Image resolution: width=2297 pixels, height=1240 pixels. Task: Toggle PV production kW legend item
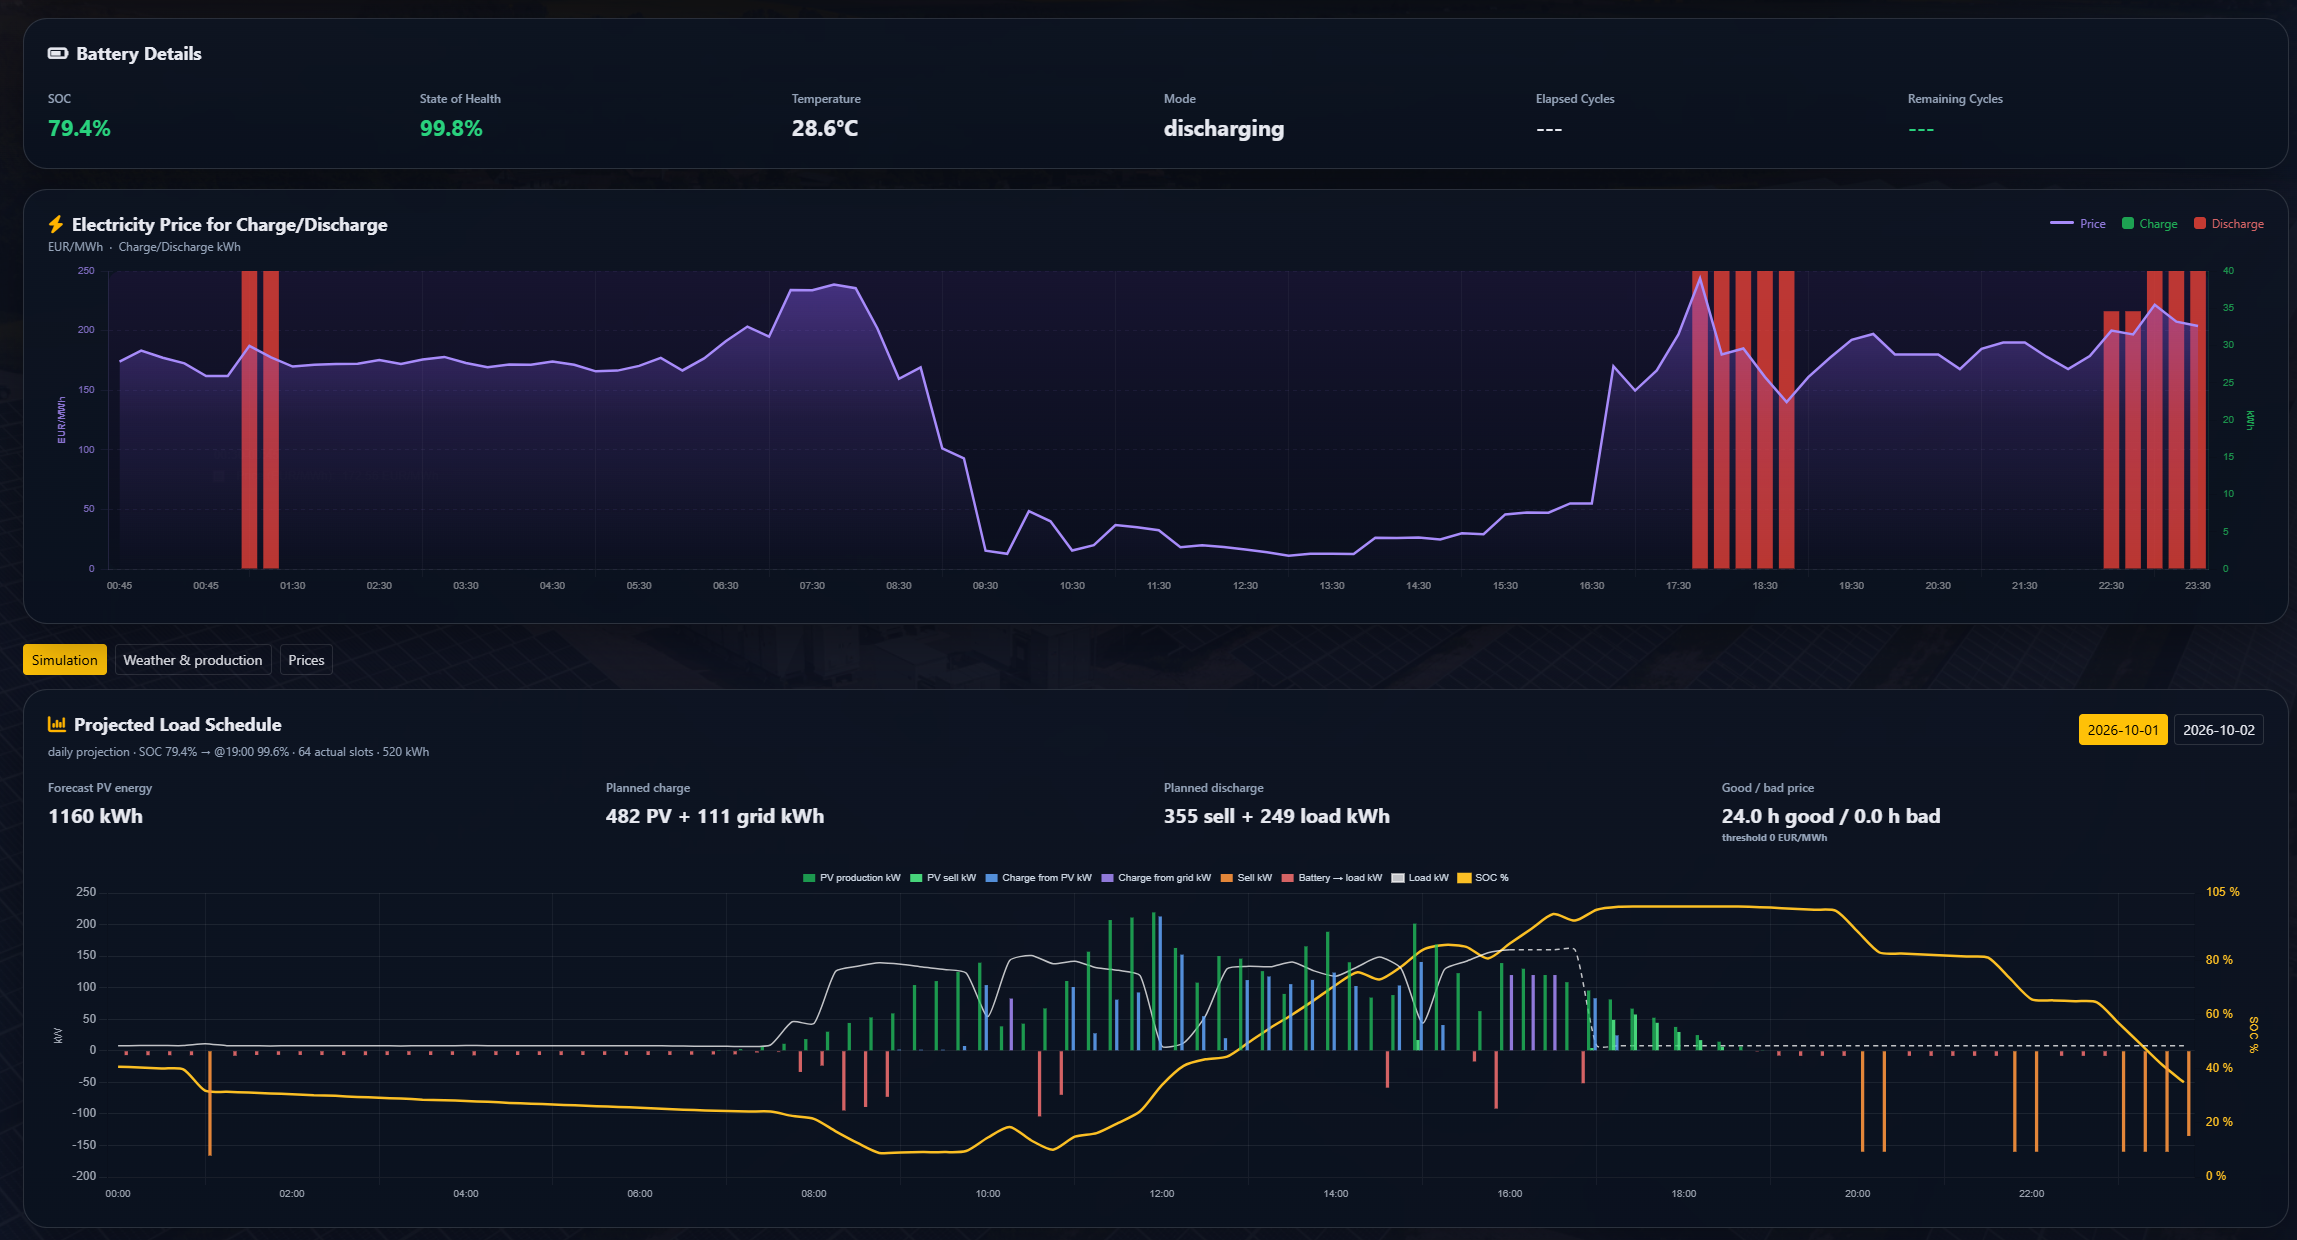click(x=852, y=878)
